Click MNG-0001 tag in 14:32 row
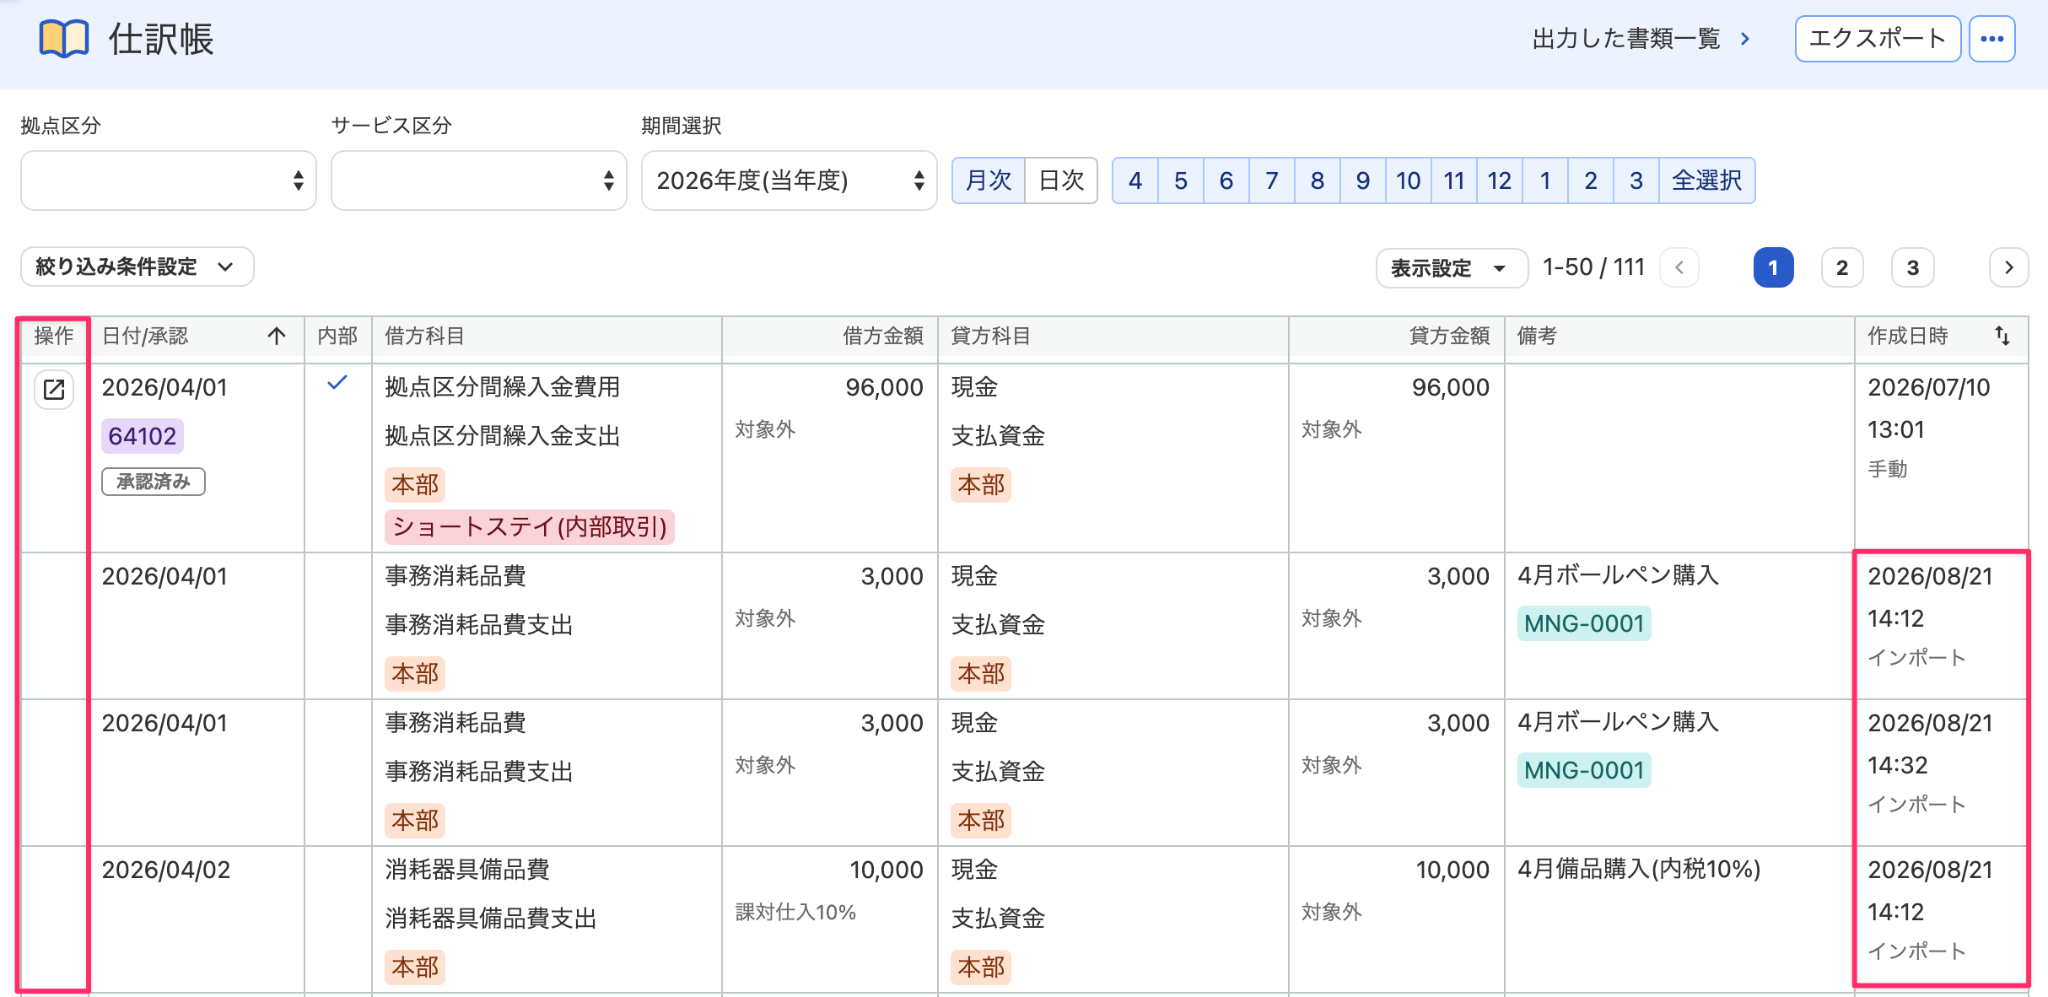The height and width of the screenshot is (997, 2048). coord(1584,771)
